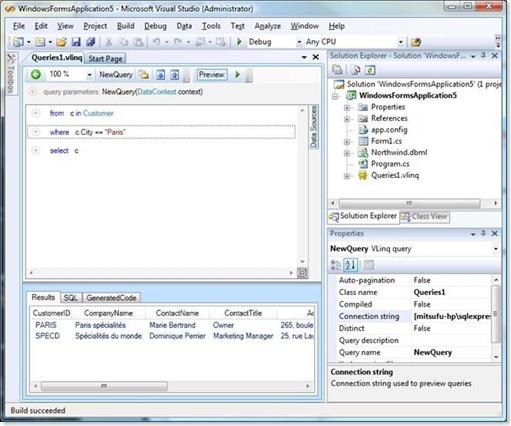Switch to the Class View tab
This screenshot has height=426, width=511.
(x=424, y=216)
